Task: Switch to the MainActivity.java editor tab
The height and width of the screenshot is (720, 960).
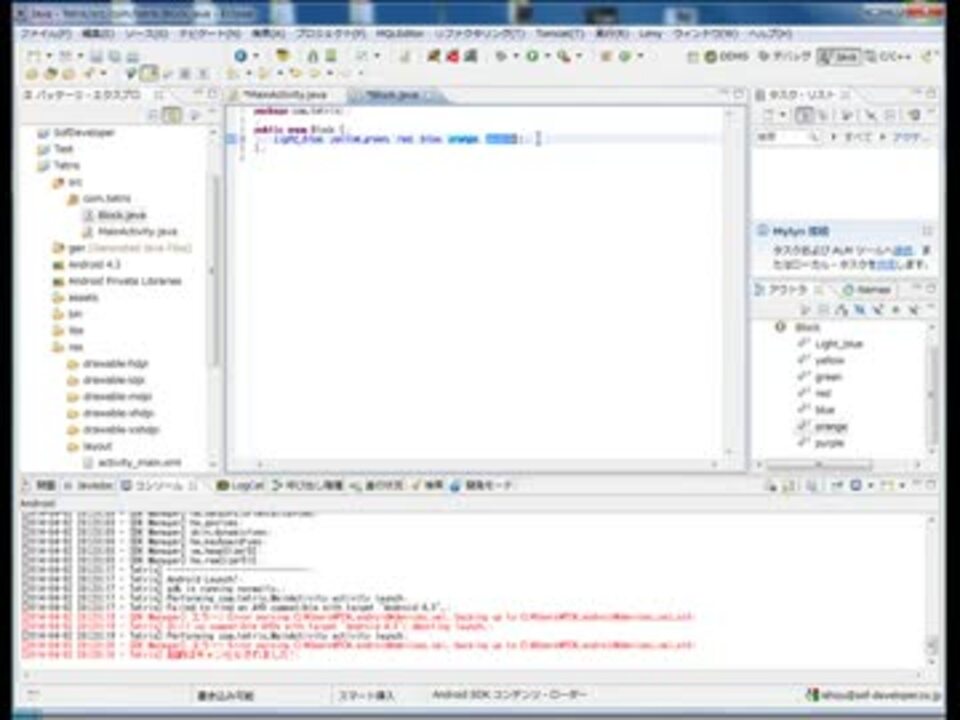Action: coord(285,95)
